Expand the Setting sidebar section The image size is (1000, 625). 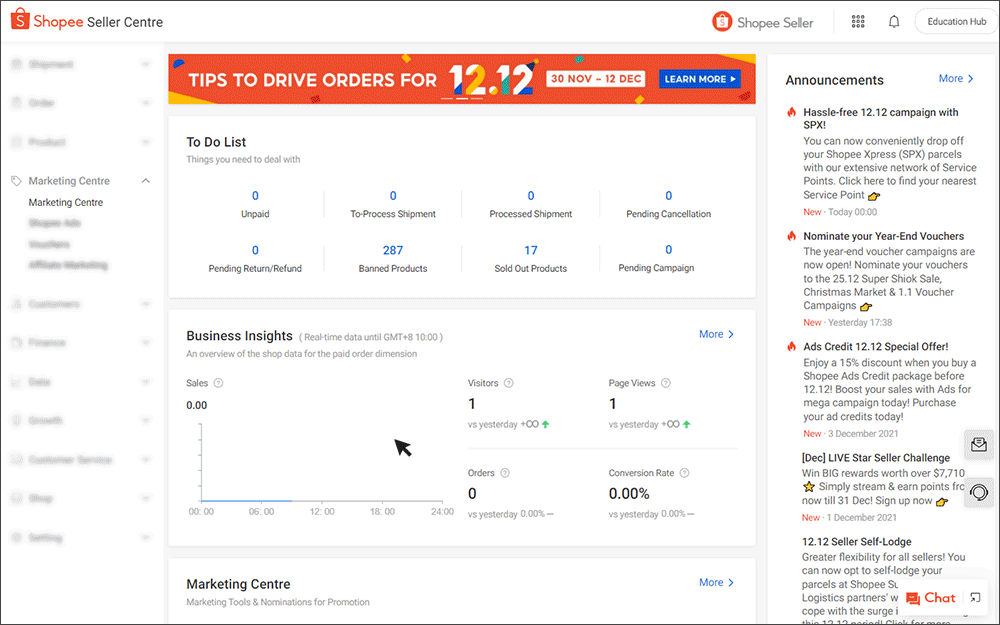click(x=146, y=538)
